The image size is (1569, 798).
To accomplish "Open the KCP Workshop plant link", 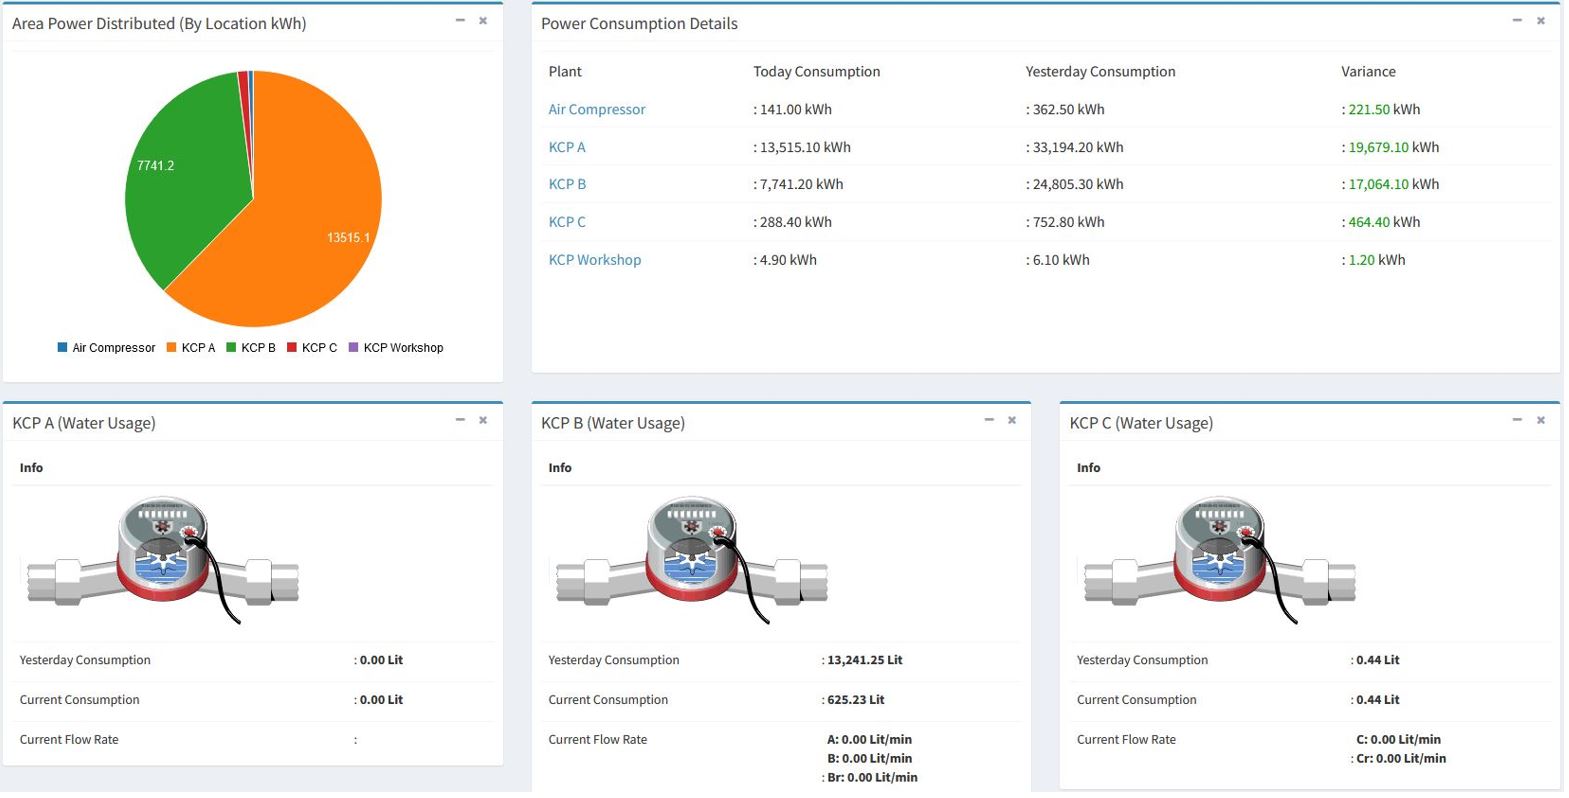I will [594, 260].
